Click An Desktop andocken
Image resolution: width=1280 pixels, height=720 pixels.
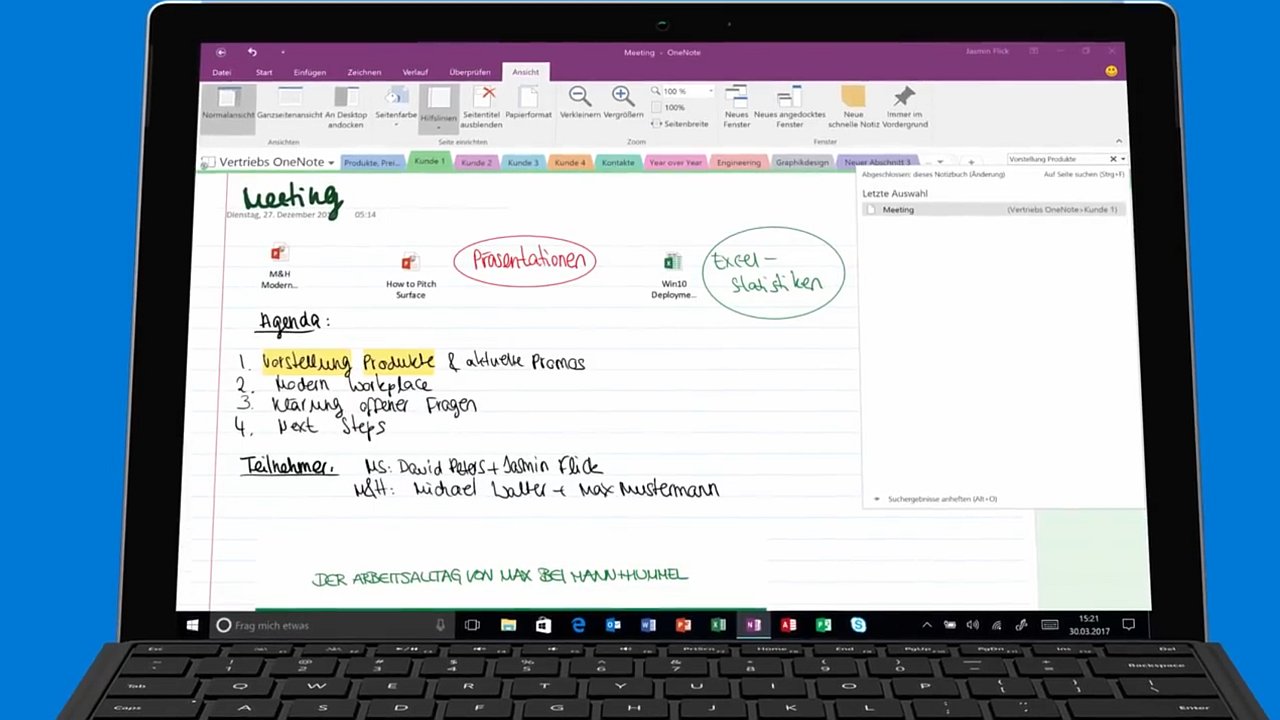coord(346,108)
